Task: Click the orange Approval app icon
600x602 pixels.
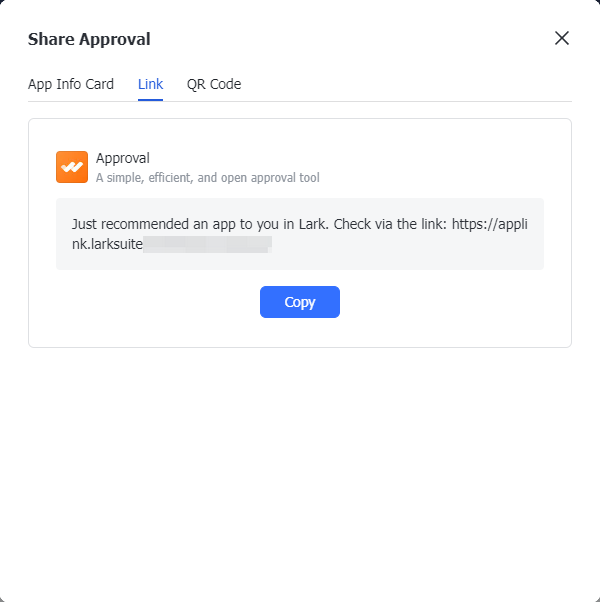Action: (x=72, y=167)
